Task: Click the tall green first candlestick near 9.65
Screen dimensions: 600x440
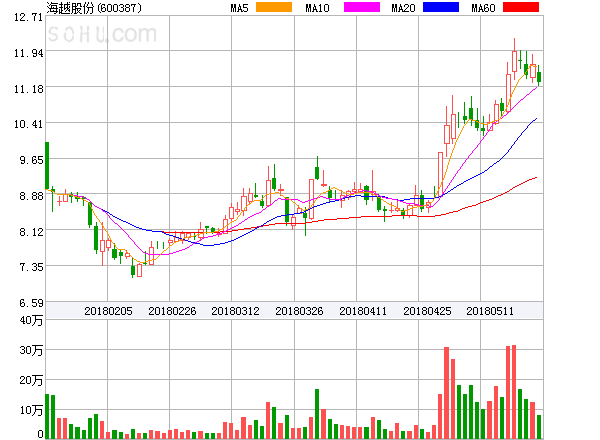Action: (x=47, y=166)
